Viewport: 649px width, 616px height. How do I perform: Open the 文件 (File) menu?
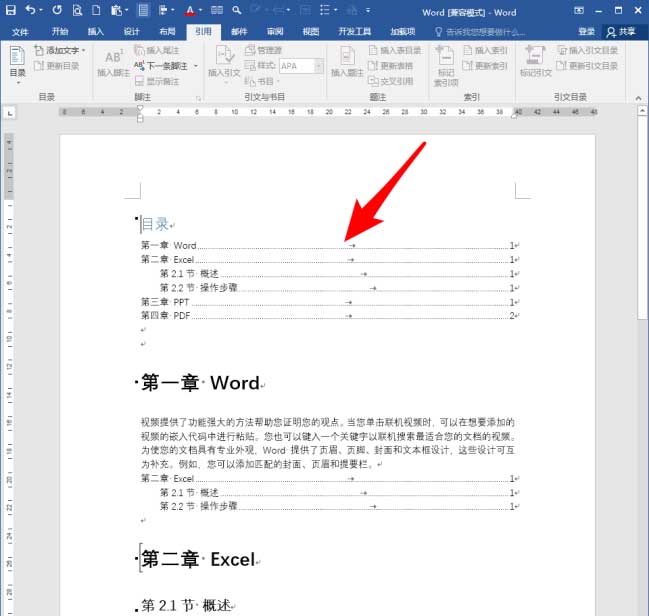20,32
